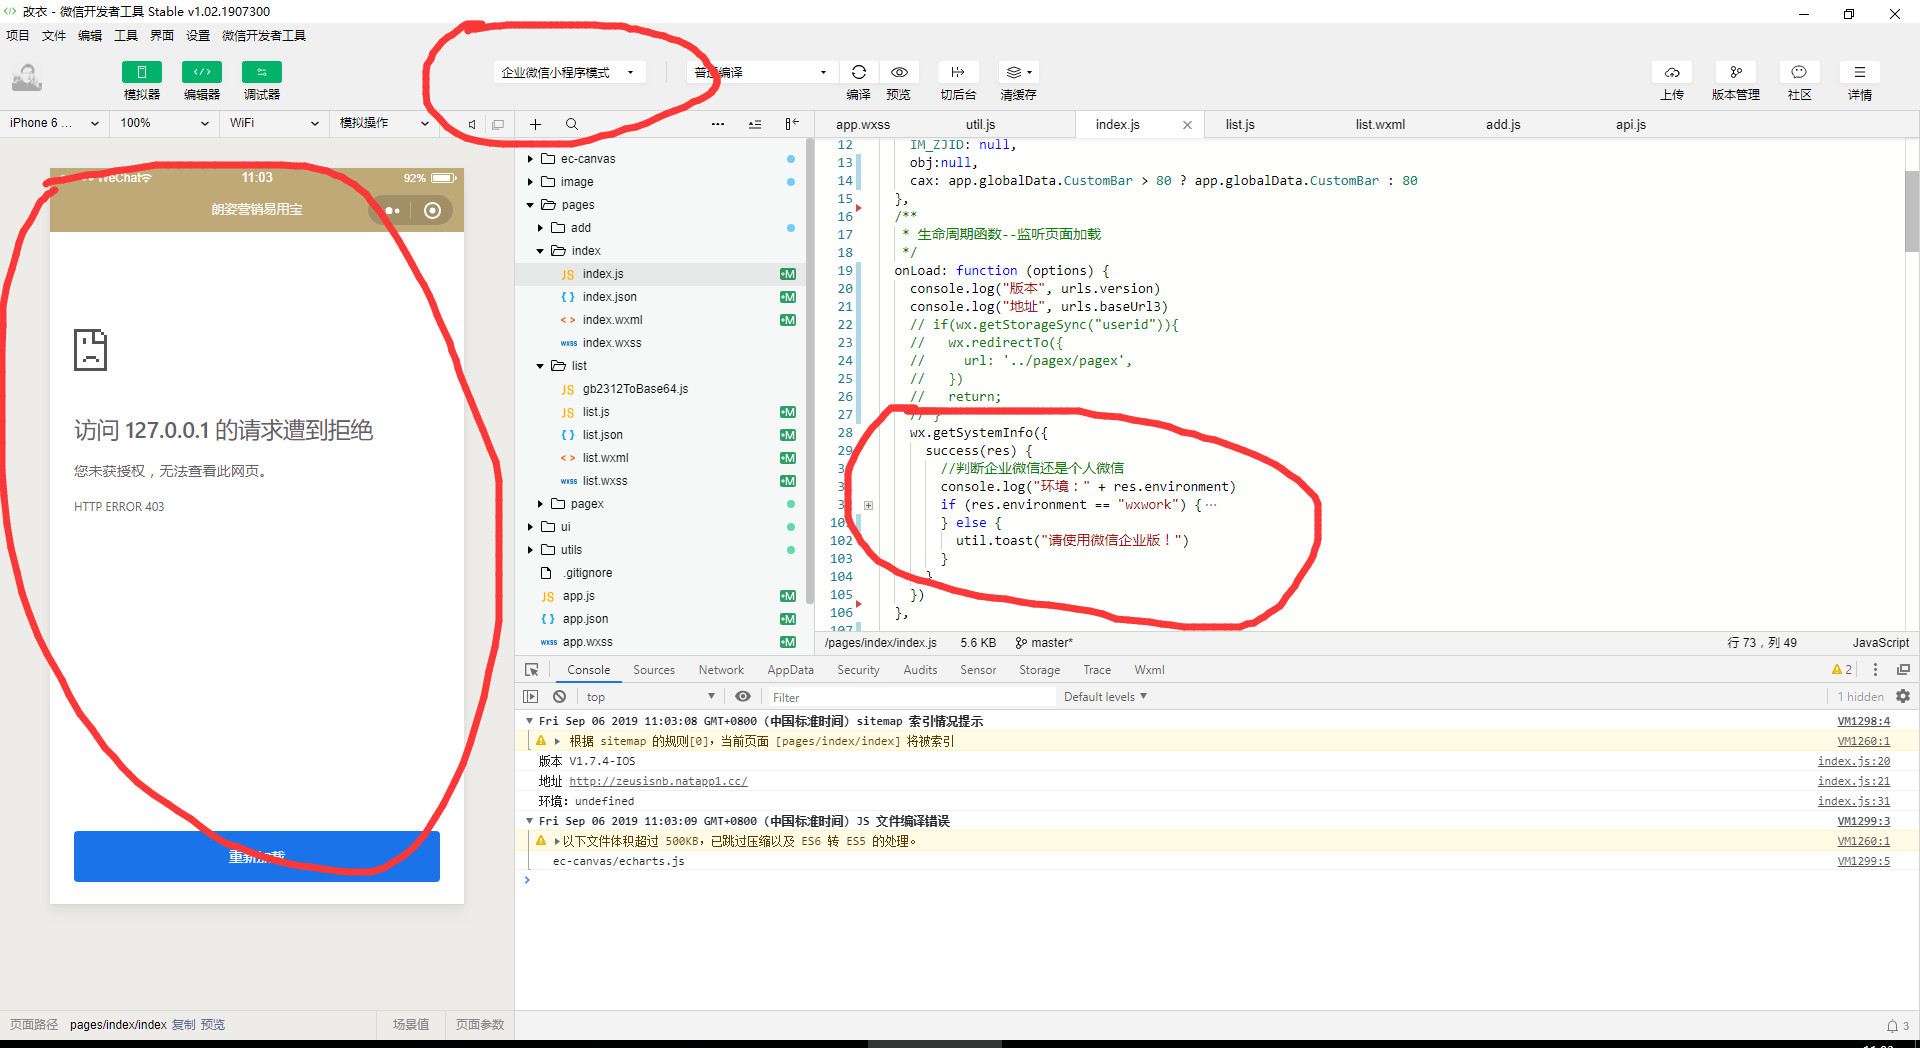Click the compile refresh icon
Viewport: 1920px width, 1048px height.
pos(858,72)
